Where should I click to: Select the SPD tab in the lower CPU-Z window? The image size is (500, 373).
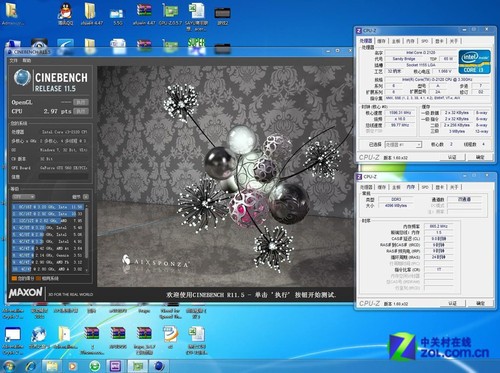[x=425, y=187]
